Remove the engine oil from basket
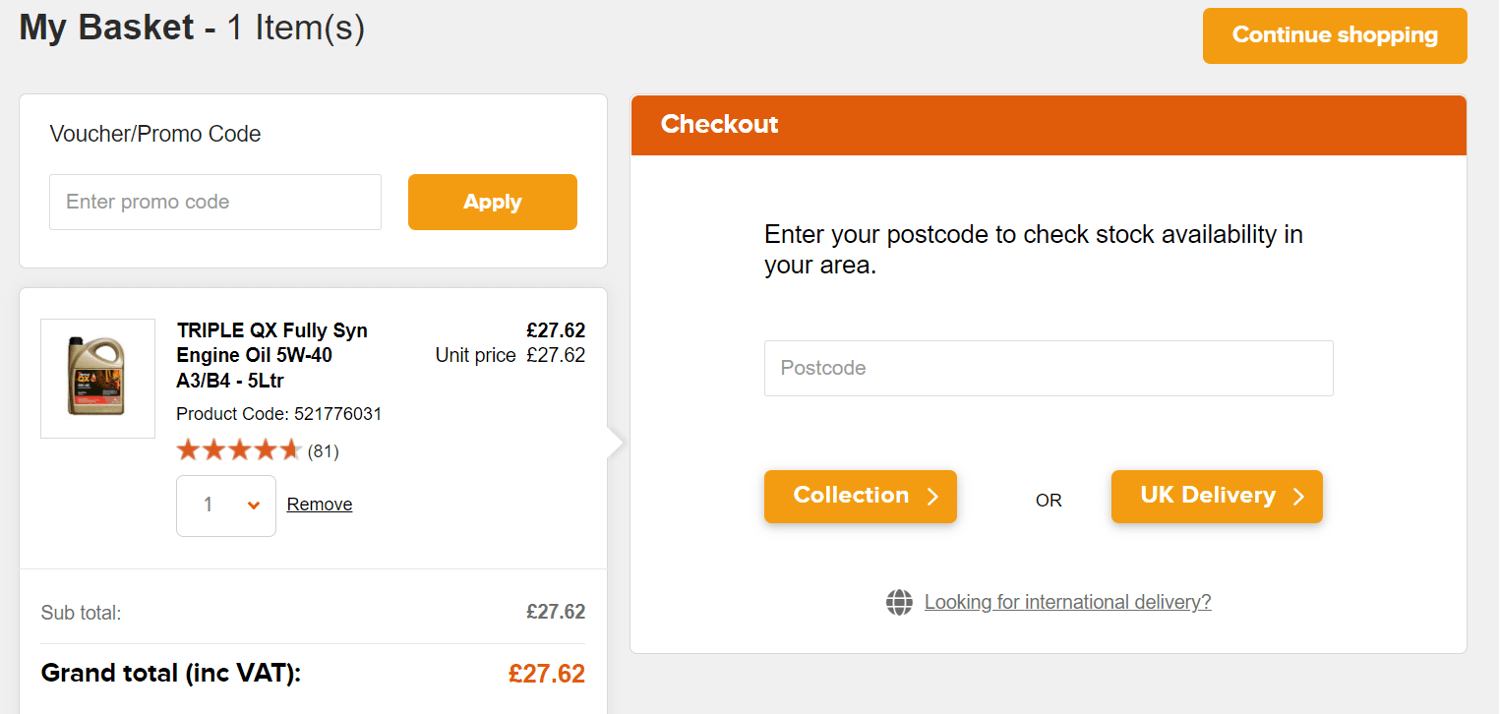The width and height of the screenshot is (1500, 714). 319,505
